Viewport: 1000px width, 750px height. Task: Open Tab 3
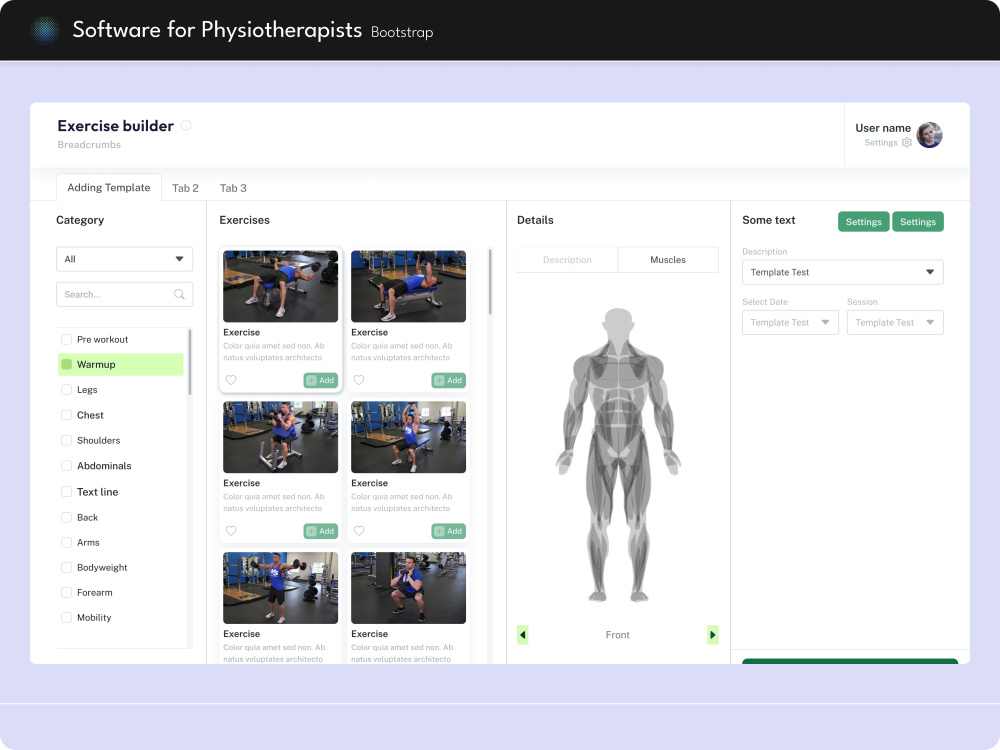pos(233,188)
